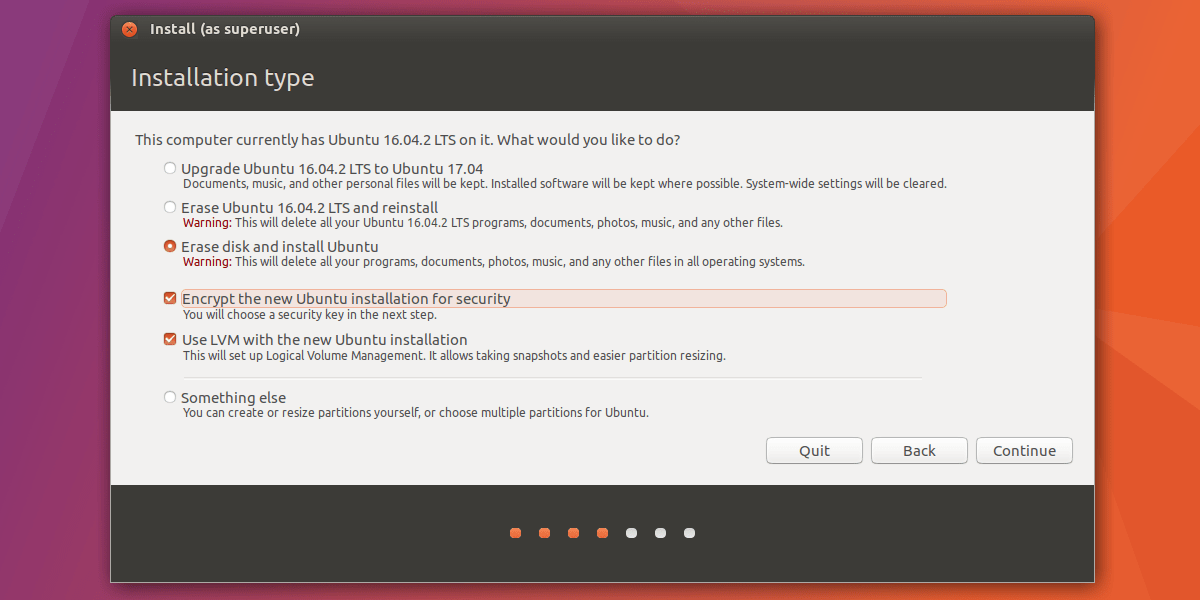The height and width of the screenshot is (600, 1200).
Task: Pick the "Something else" partitioning option
Action: (x=170, y=397)
